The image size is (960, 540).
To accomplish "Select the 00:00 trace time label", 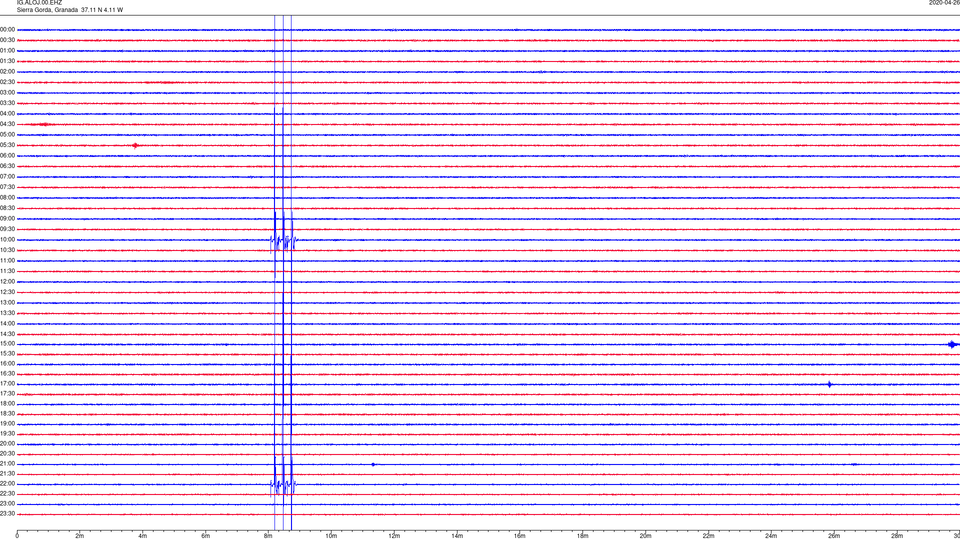I will (x=7, y=29).
